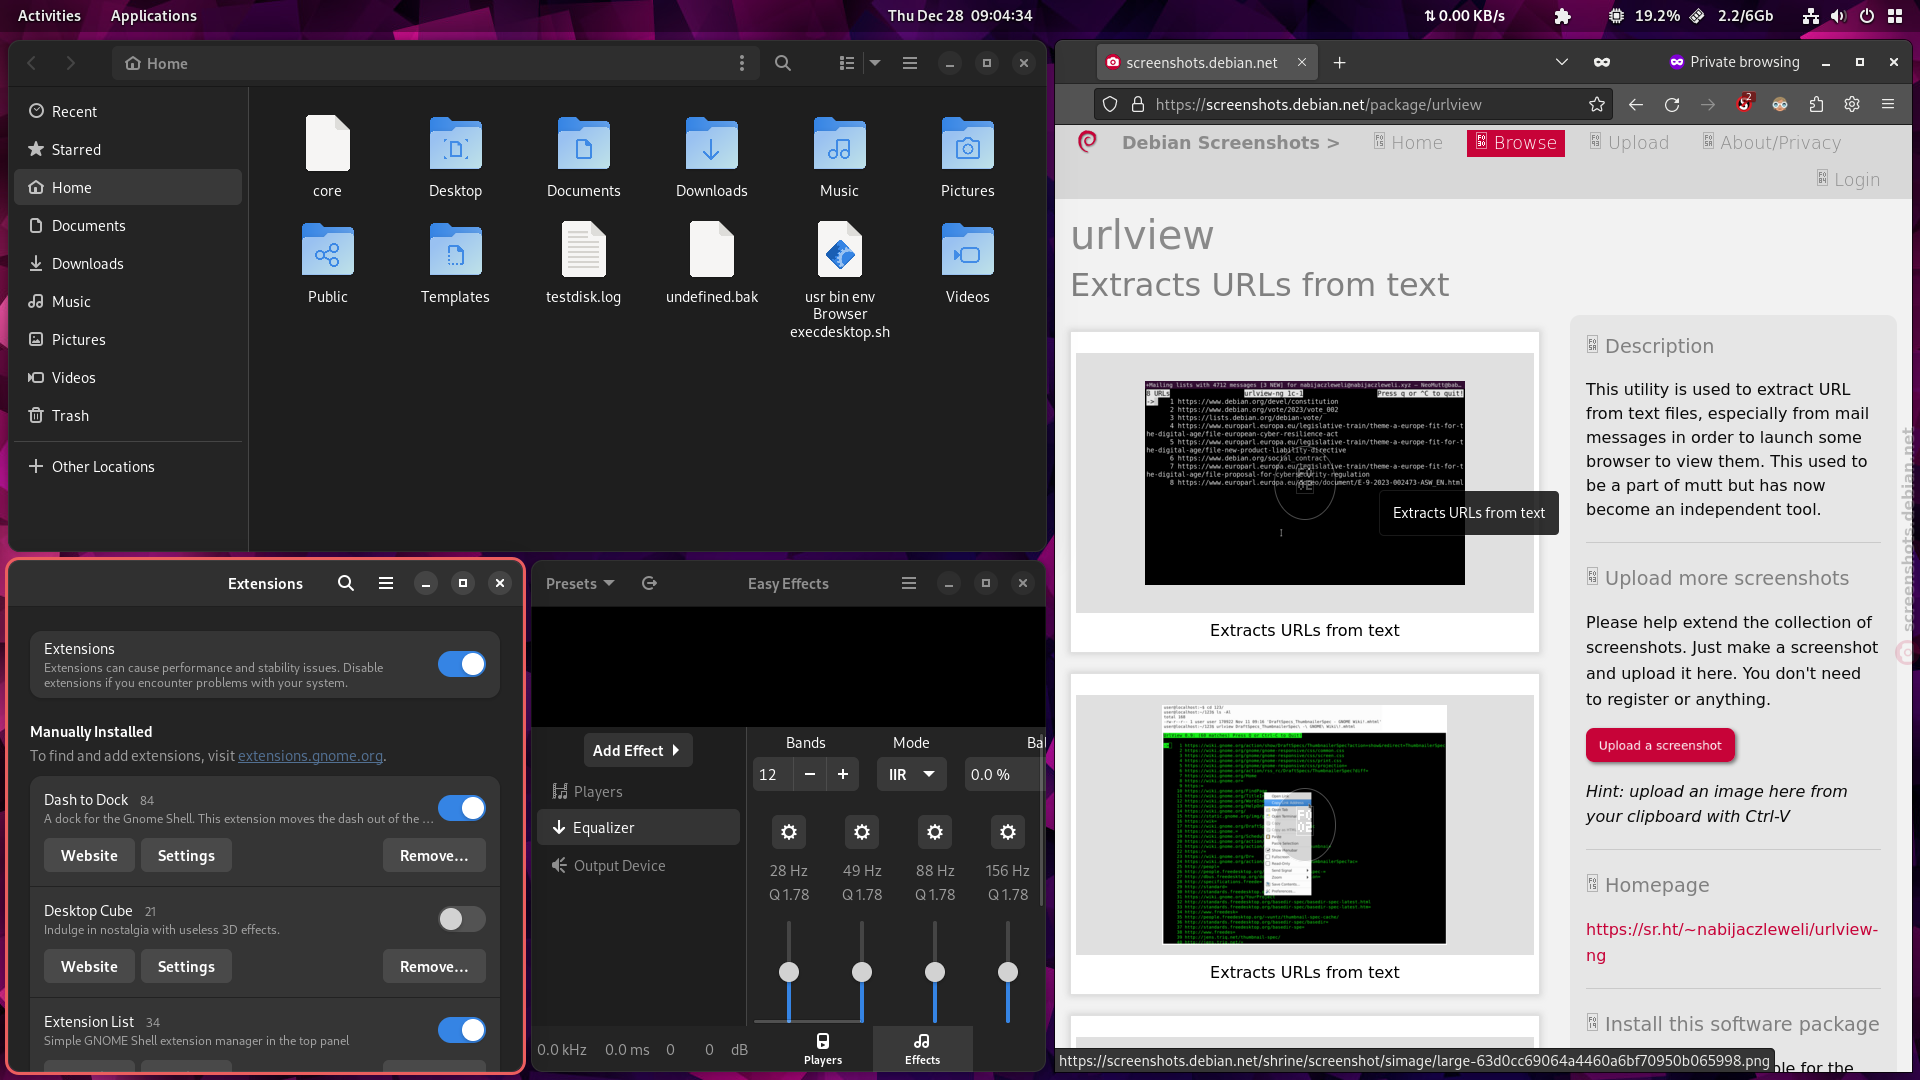Click the bands number field
This screenshot has width=1920, height=1080.
pyautogui.click(x=772, y=774)
